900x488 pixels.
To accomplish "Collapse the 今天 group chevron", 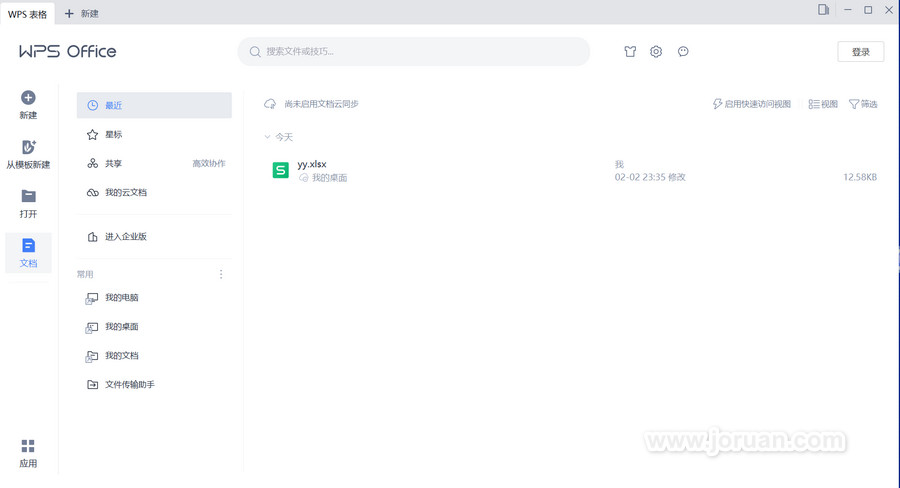I will tap(267, 137).
